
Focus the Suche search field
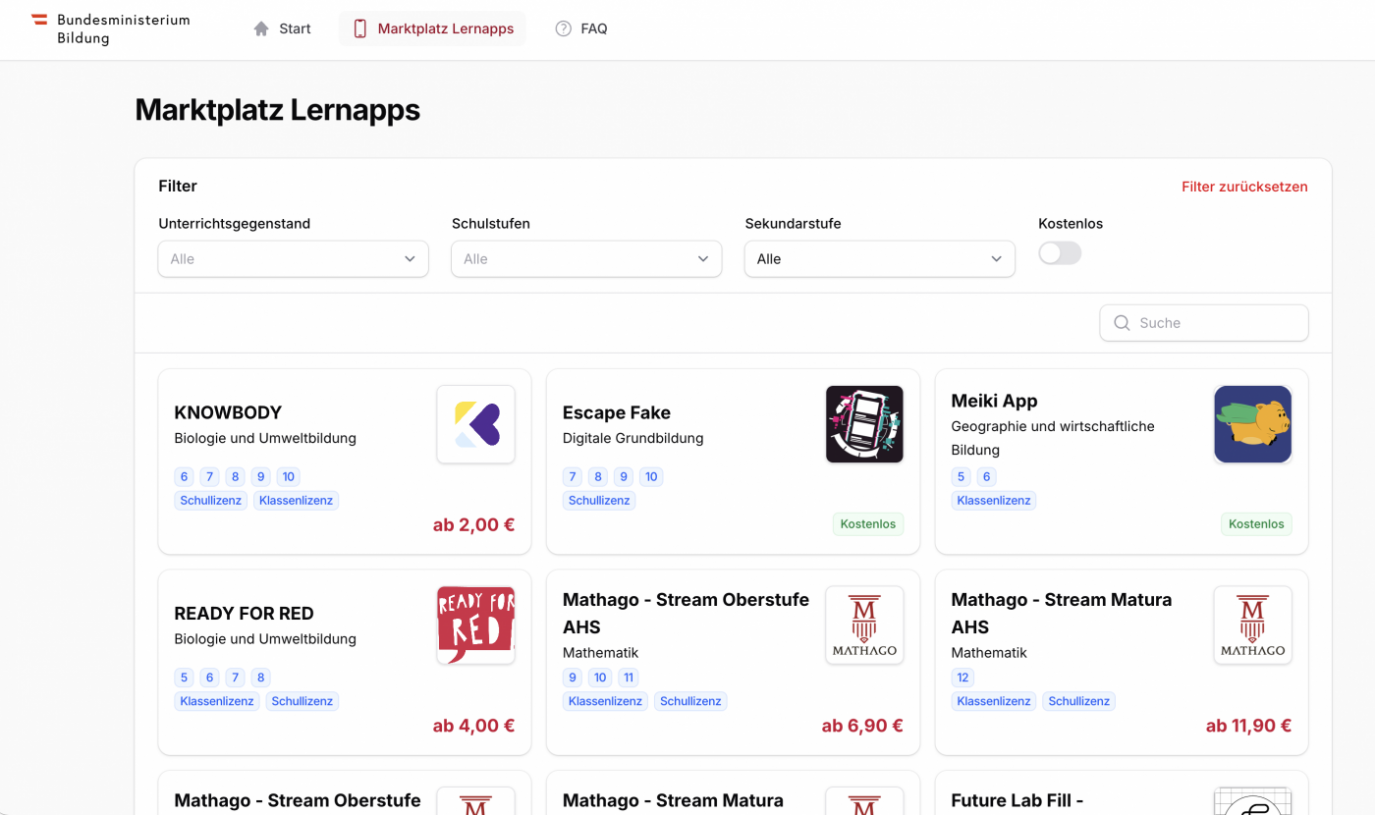1215,323
